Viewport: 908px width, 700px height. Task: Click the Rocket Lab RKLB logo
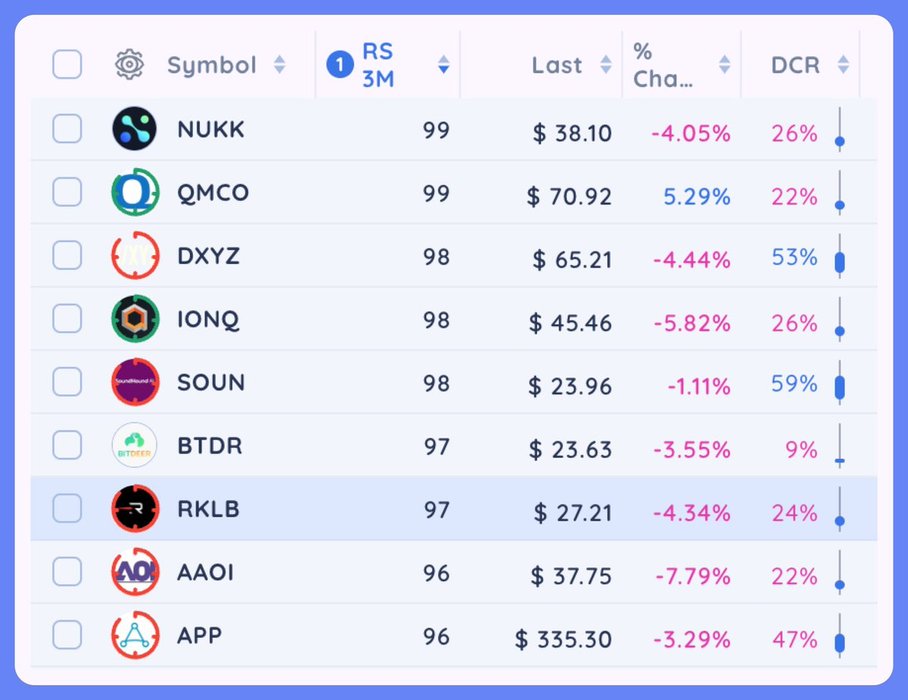135,509
